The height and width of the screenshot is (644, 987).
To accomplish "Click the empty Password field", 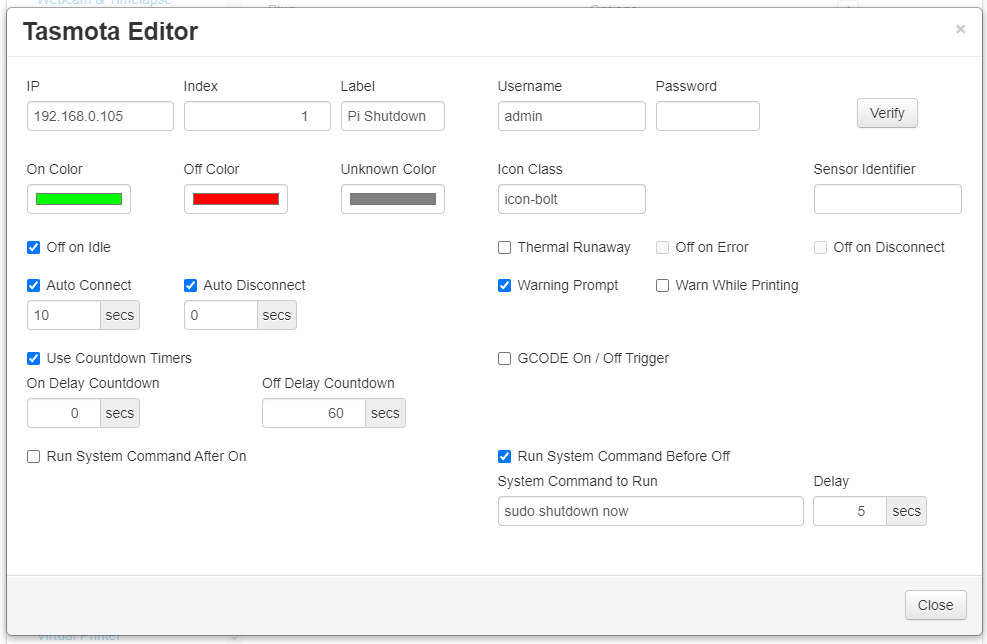I will point(708,116).
